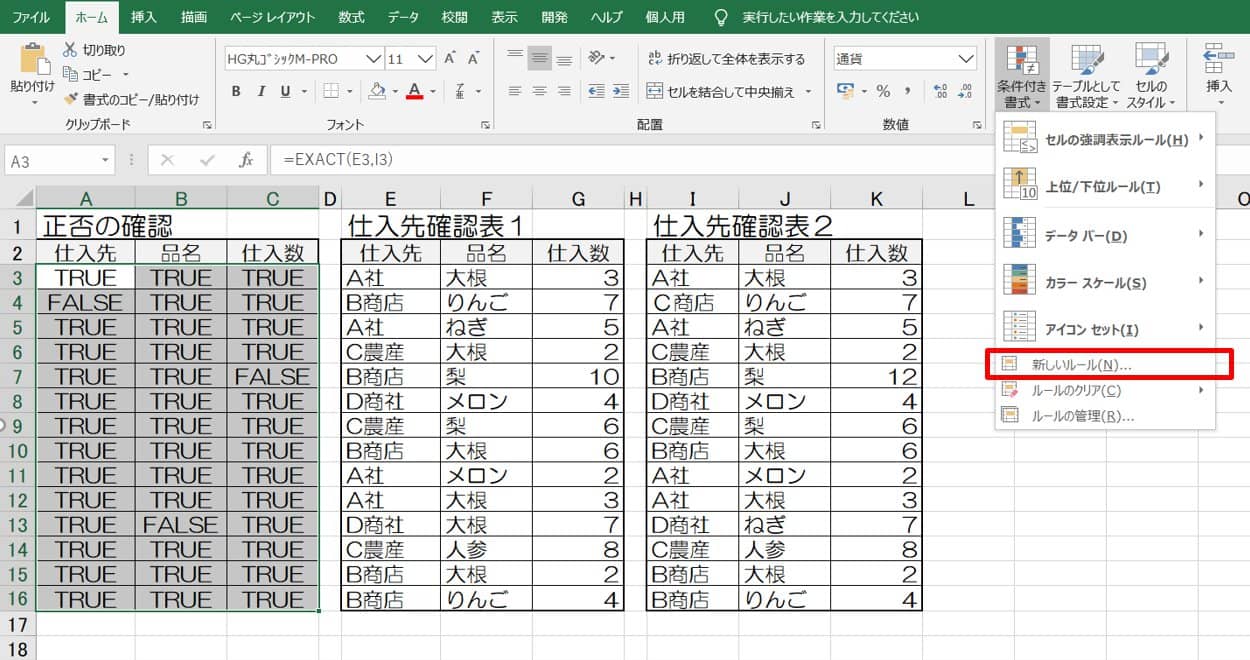Click the formula bar enter checkmark icon
This screenshot has width=1250, height=660.
(x=207, y=160)
